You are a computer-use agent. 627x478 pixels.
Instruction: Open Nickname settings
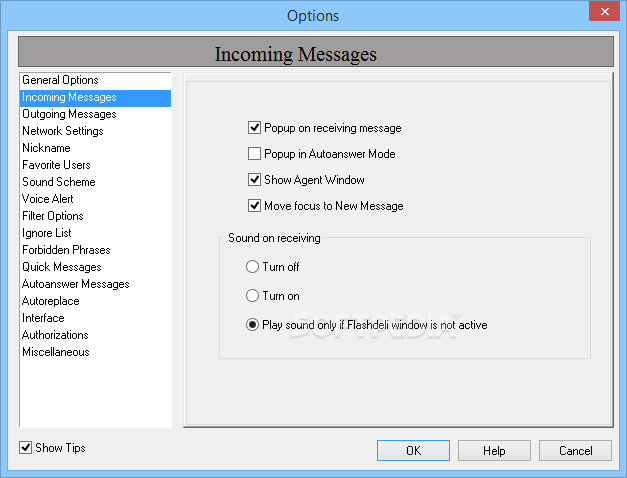point(95,148)
